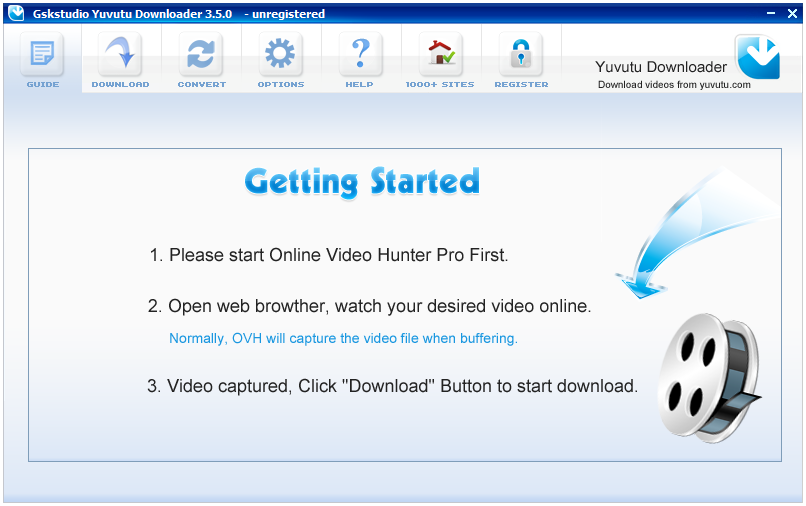
Task: Close the Yuvutu Downloader window
Action: 792,14
